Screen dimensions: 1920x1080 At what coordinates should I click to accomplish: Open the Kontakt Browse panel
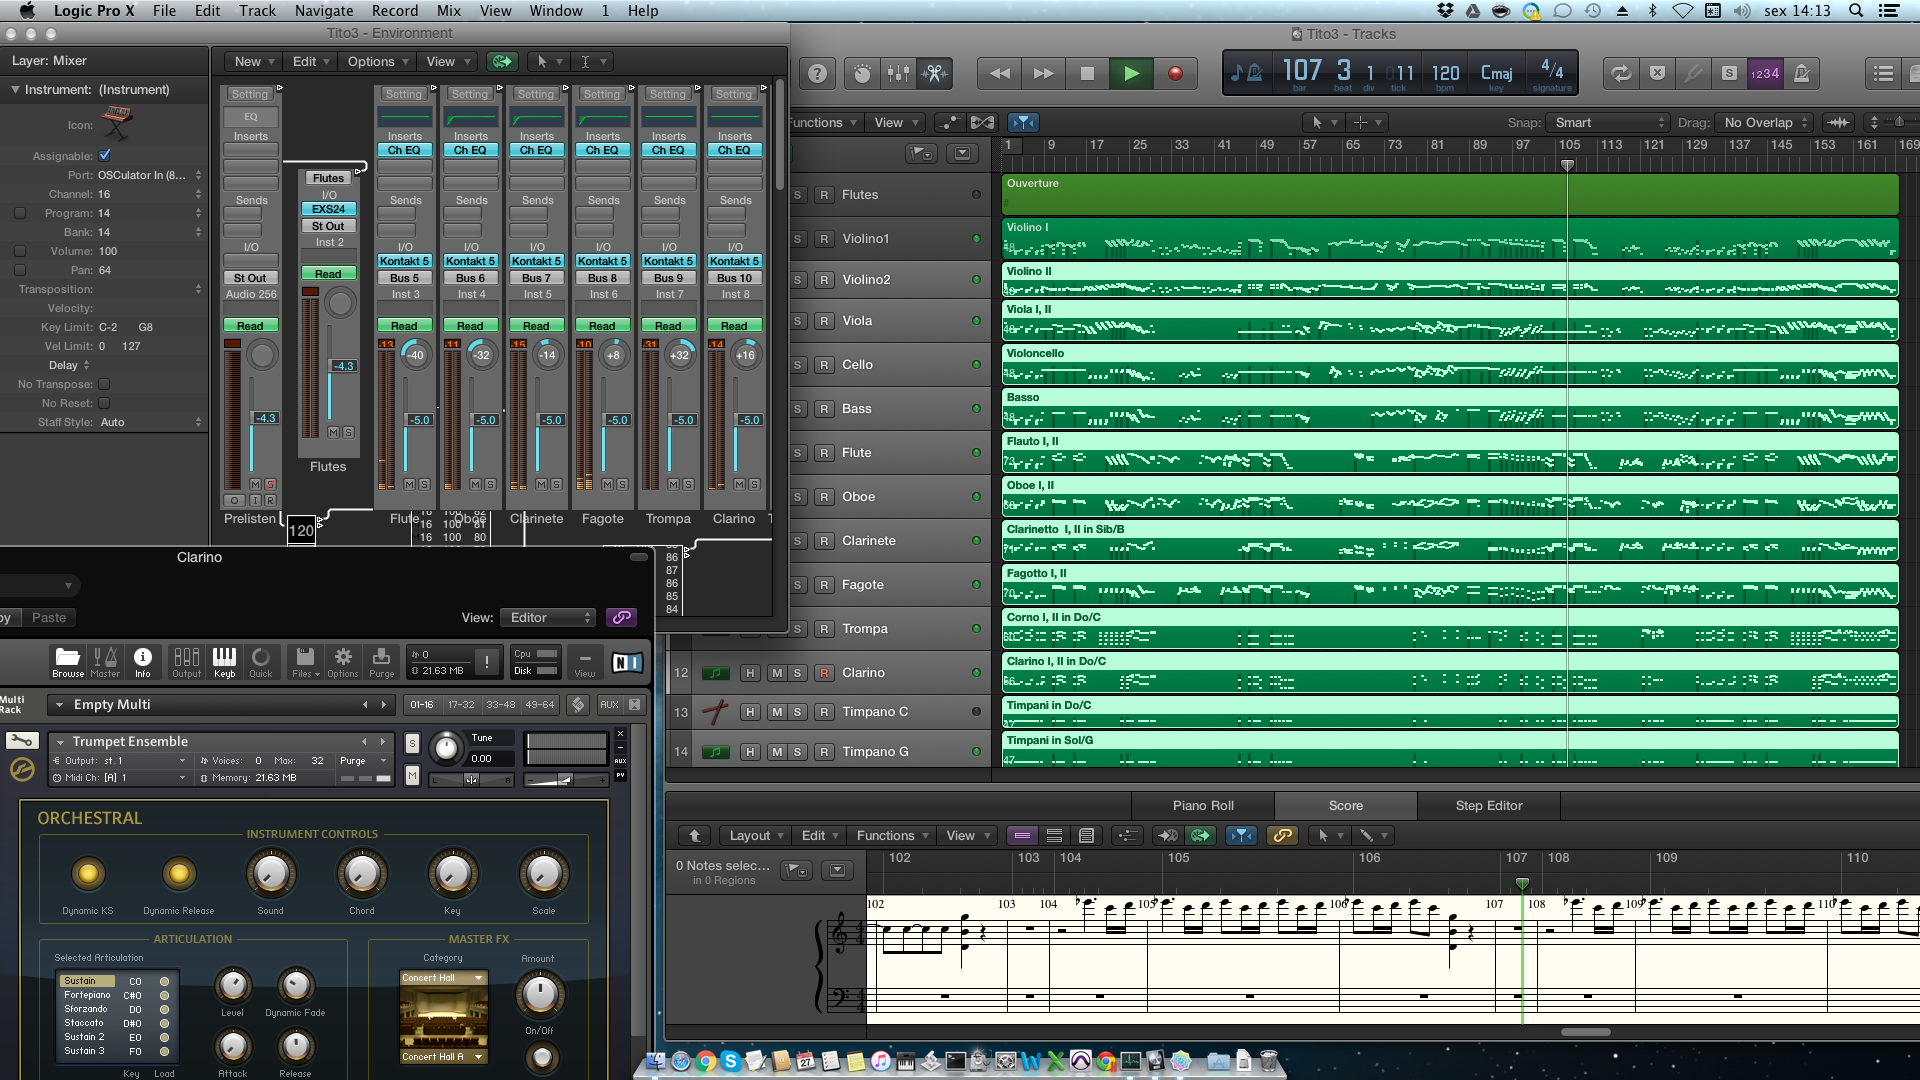point(68,661)
